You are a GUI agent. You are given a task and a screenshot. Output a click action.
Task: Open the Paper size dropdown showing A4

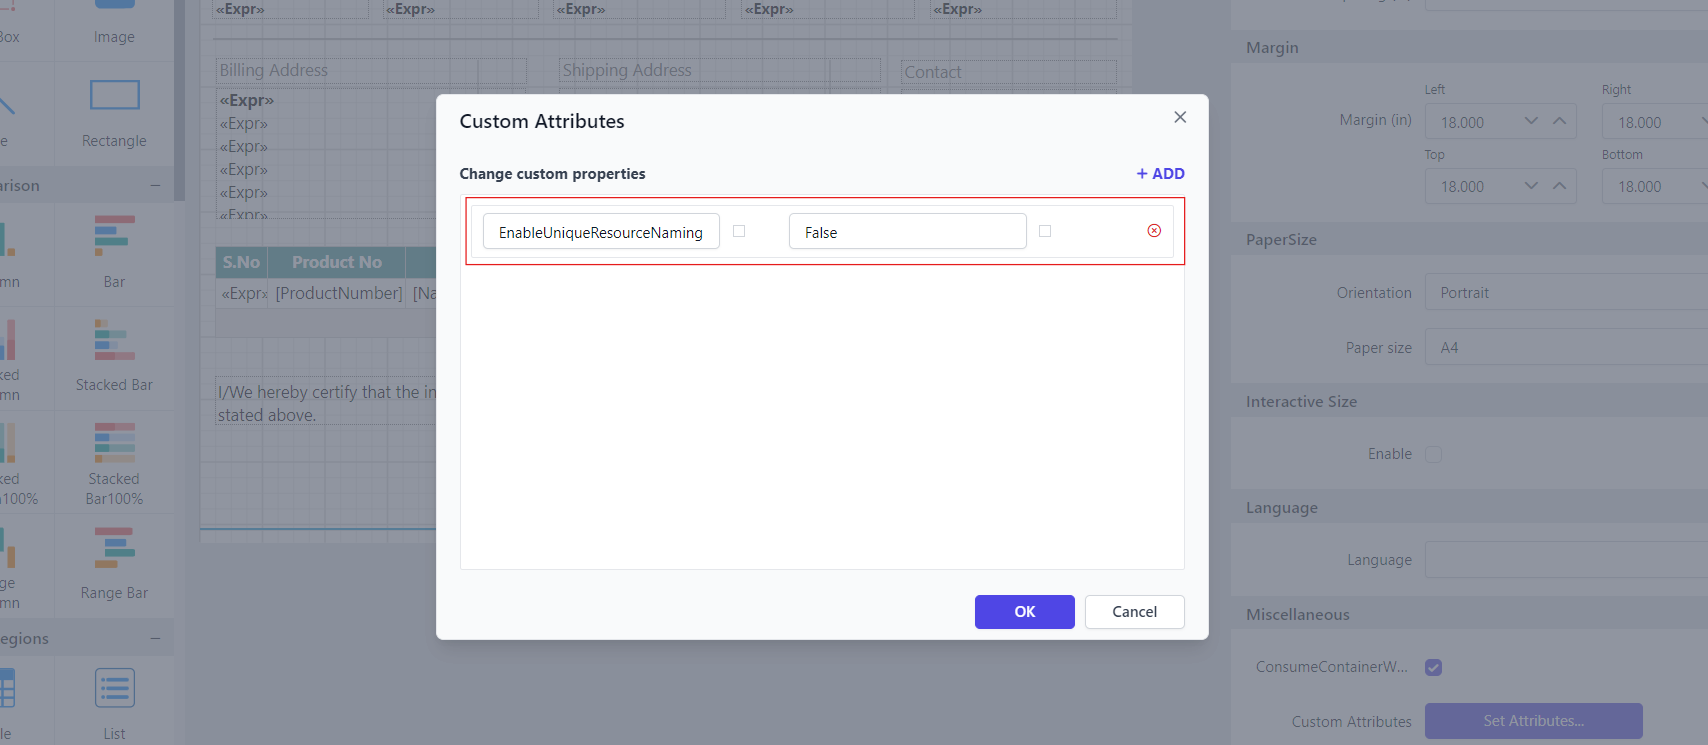click(x=1565, y=348)
